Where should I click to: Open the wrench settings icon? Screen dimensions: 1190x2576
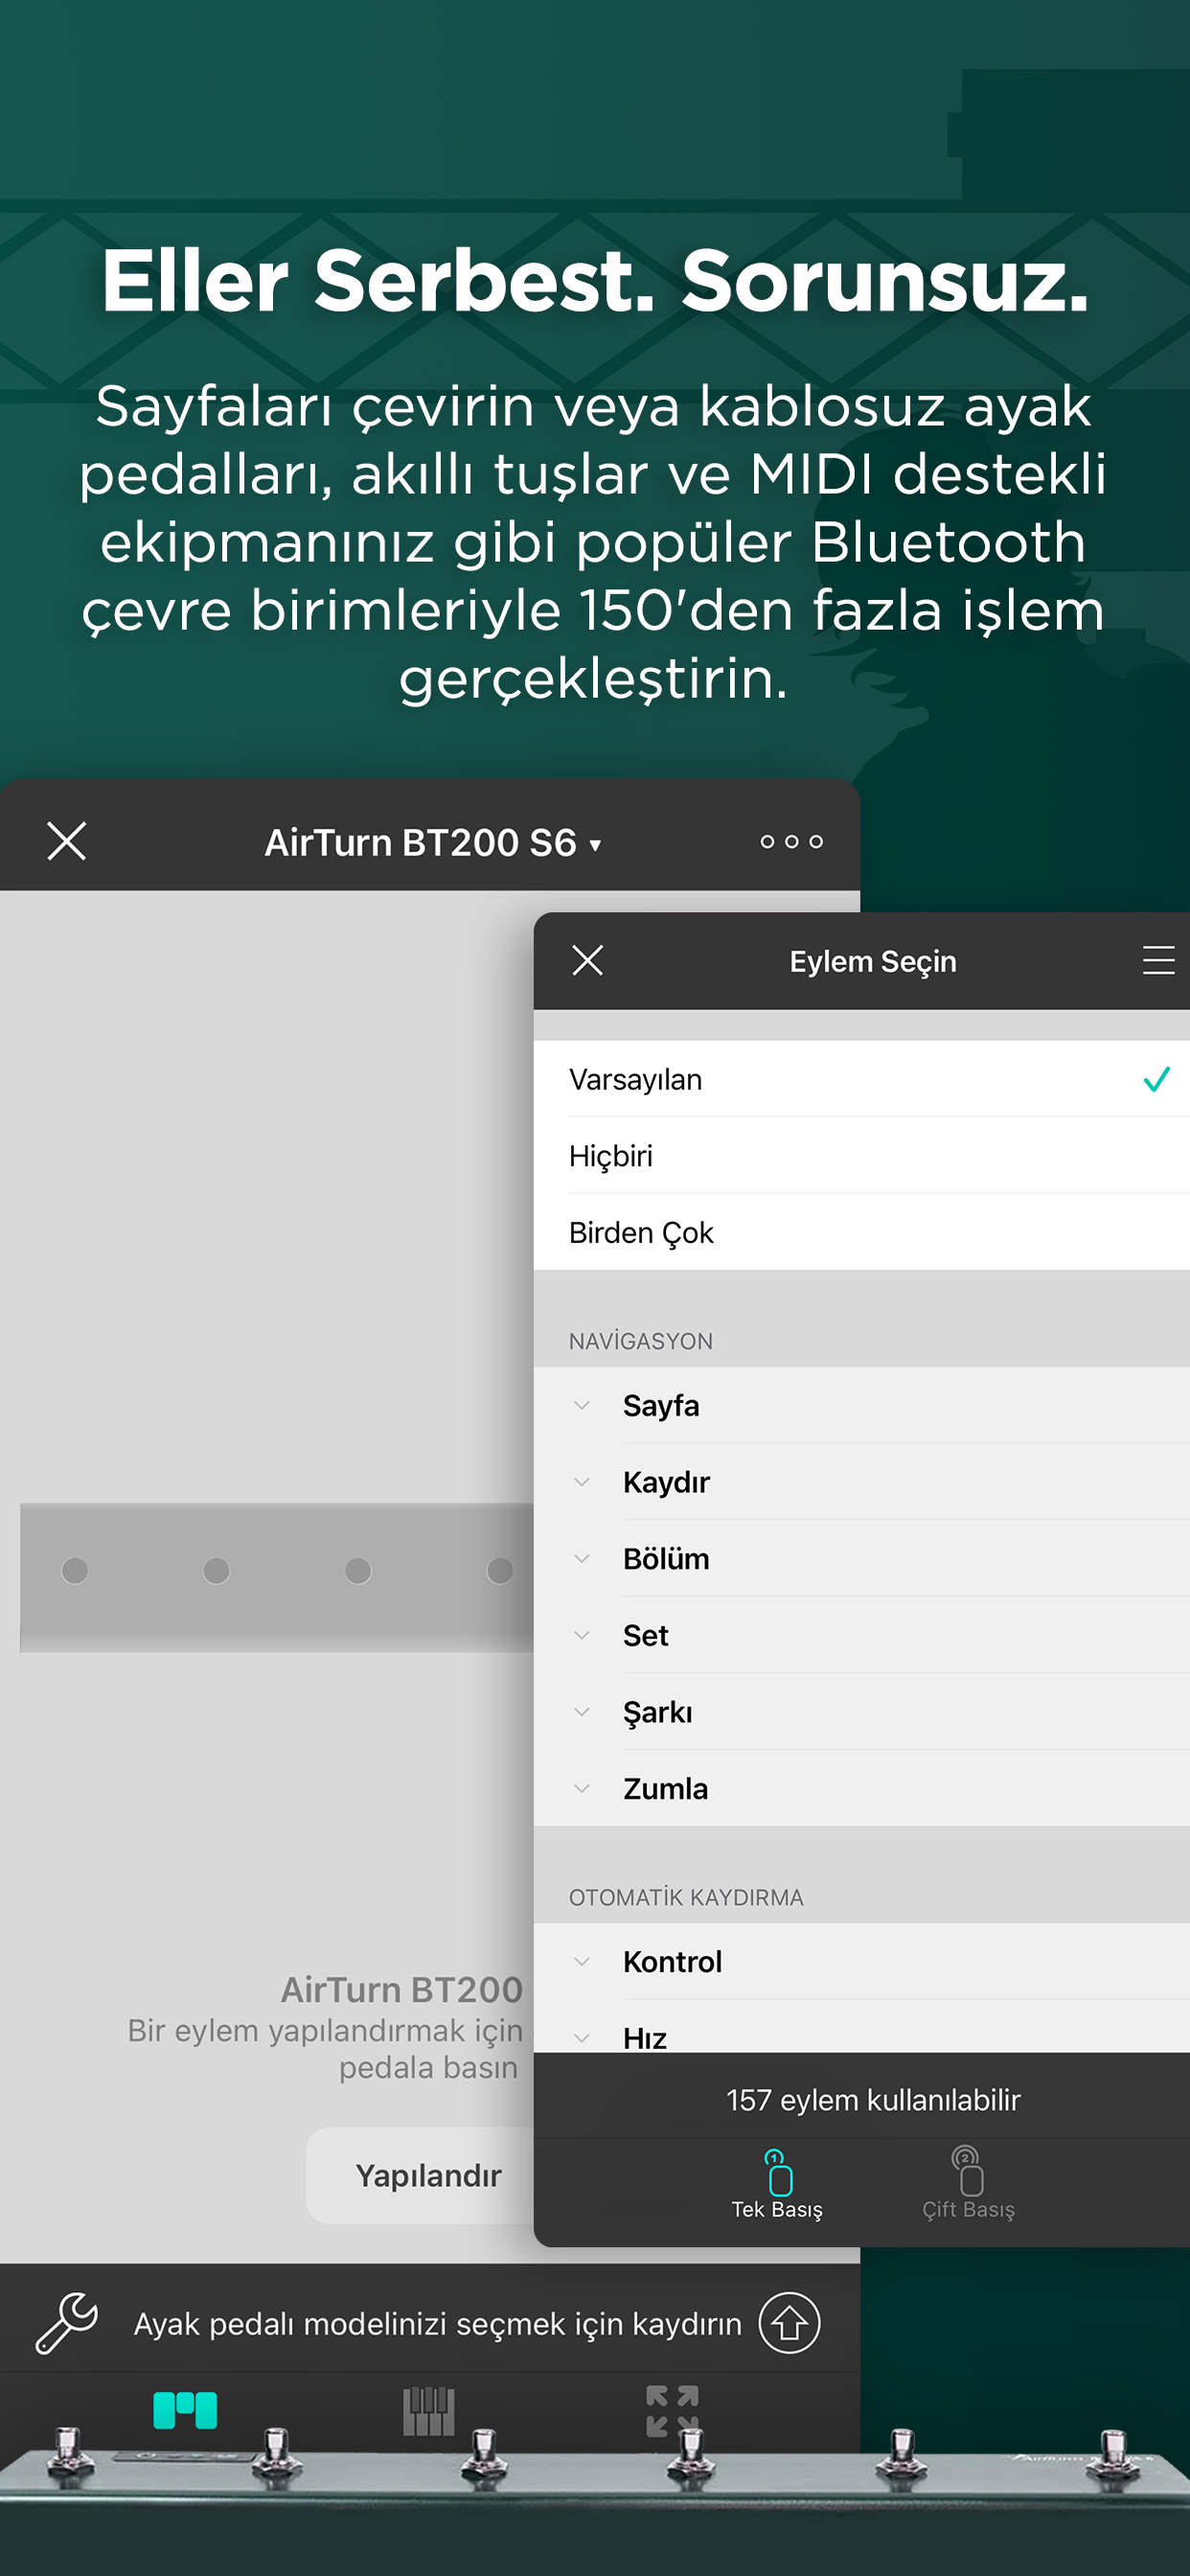click(67, 2323)
